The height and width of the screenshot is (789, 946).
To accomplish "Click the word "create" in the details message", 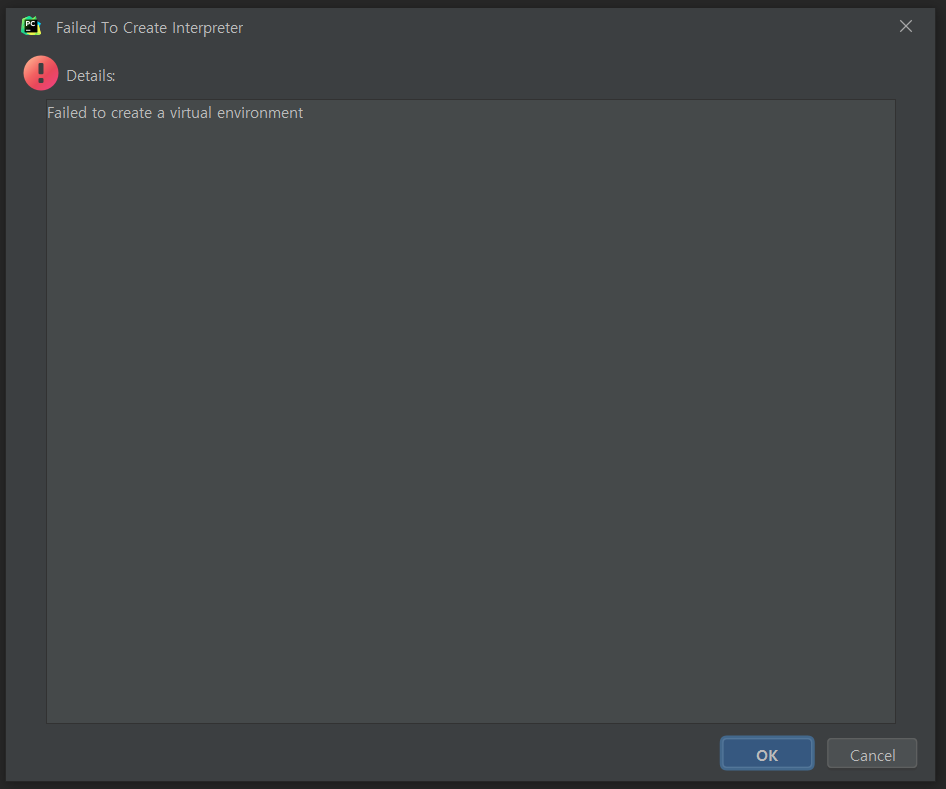I will click(x=132, y=113).
